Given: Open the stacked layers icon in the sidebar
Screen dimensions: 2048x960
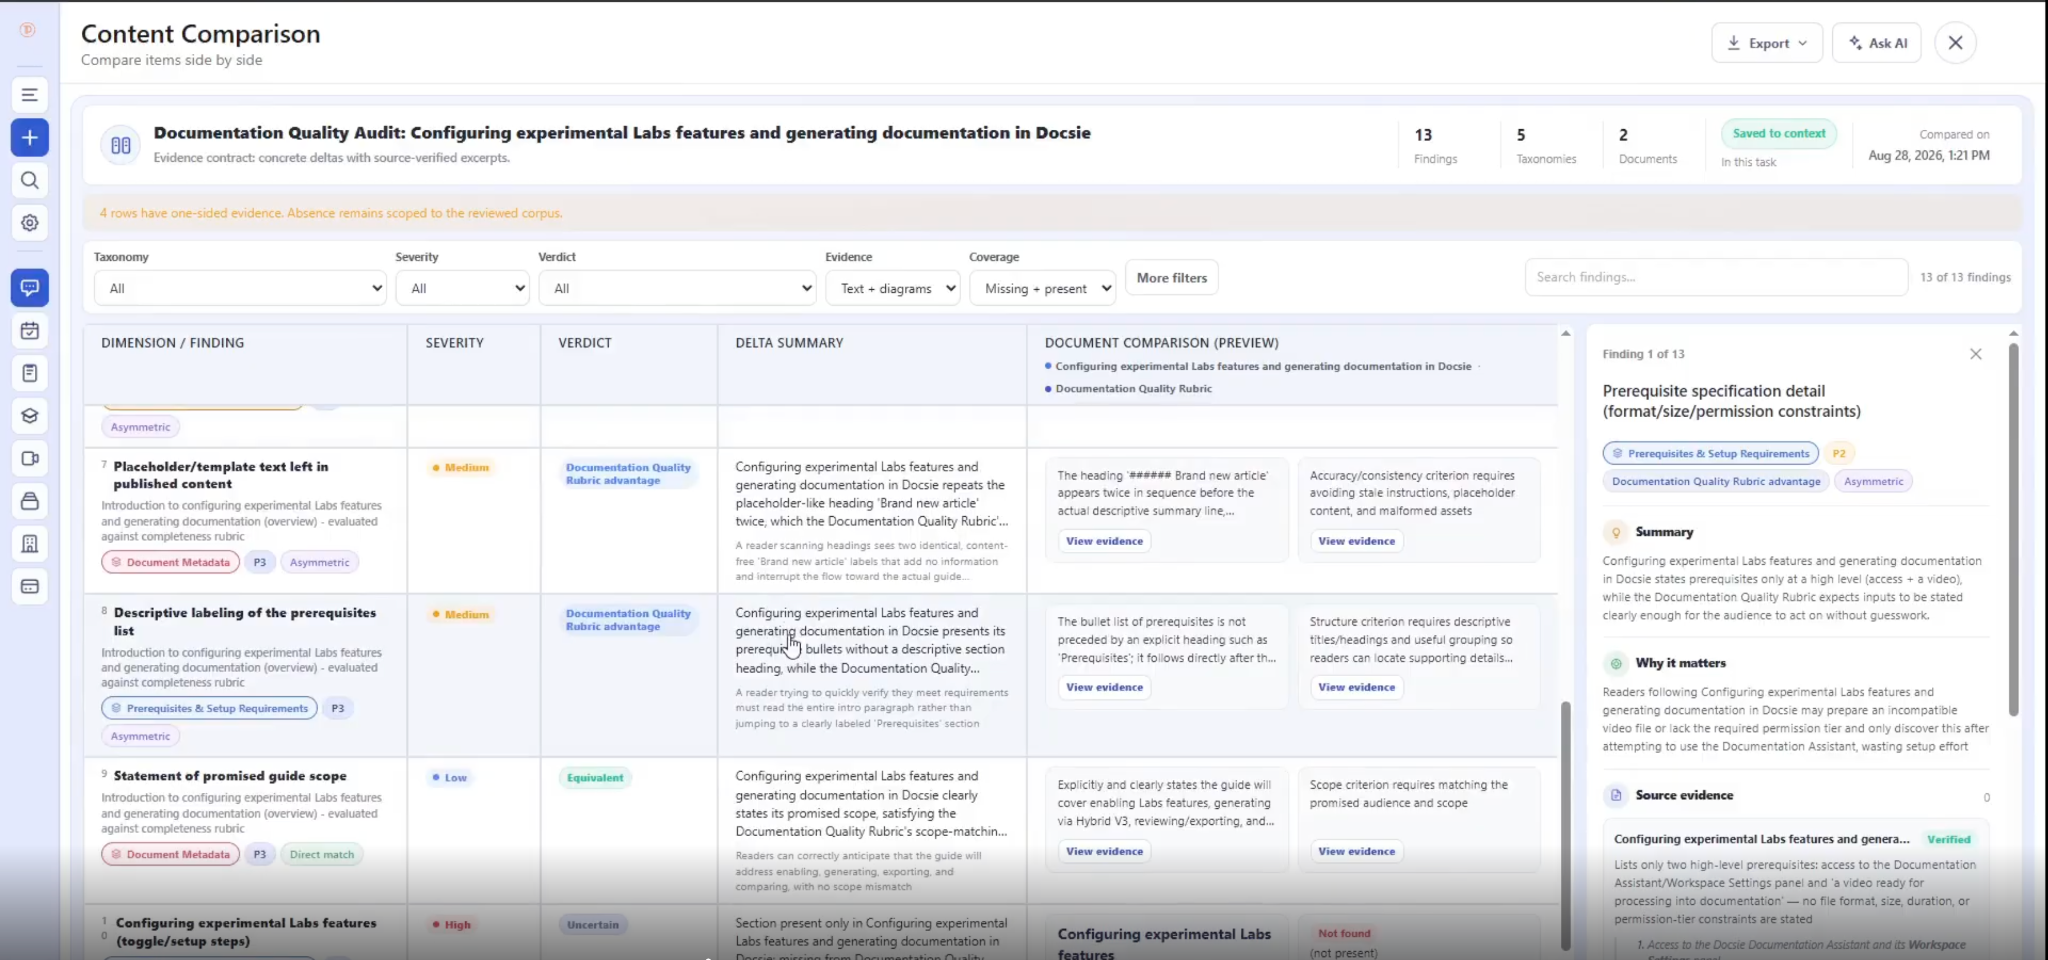Looking at the screenshot, I should coord(30,416).
